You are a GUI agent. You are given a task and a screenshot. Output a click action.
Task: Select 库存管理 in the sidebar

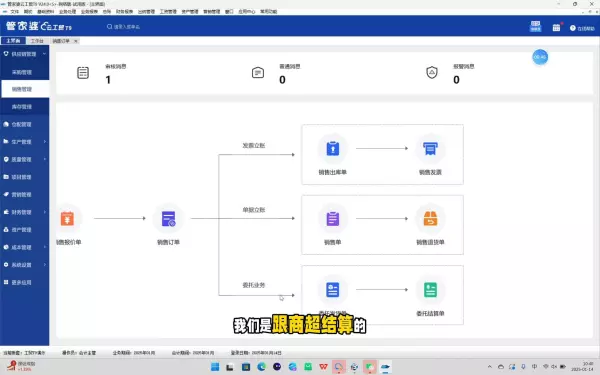pyautogui.click(x=24, y=107)
